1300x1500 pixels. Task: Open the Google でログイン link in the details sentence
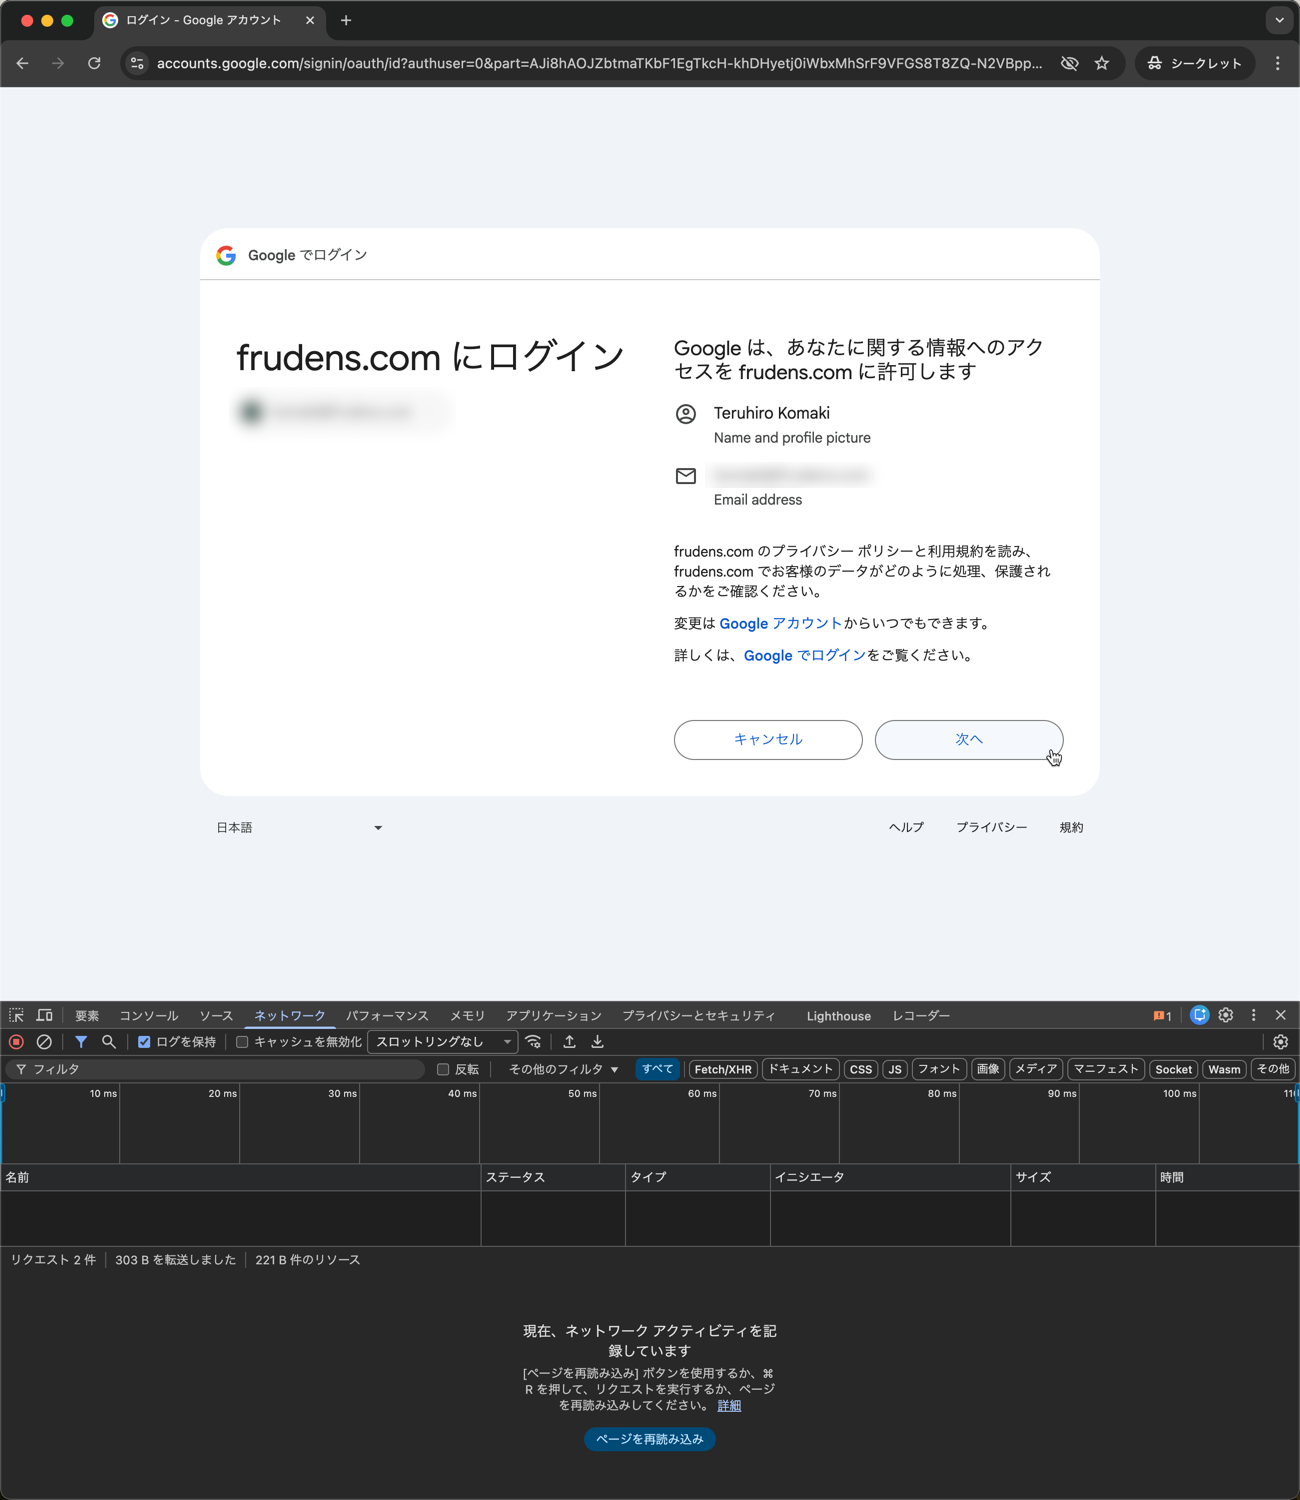pyautogui.click(x=805, y=655)
